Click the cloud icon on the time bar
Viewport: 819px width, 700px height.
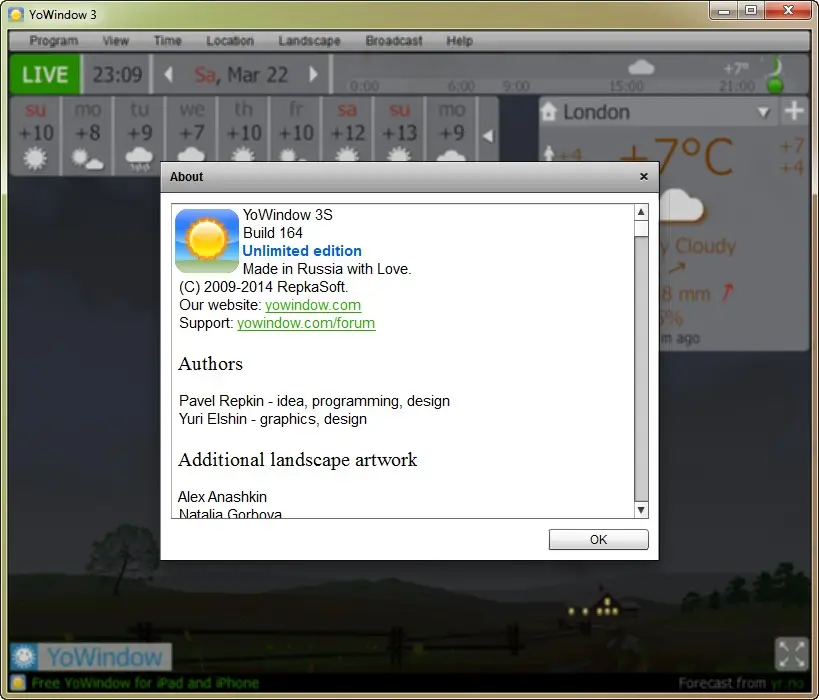[x=641, y=67]
